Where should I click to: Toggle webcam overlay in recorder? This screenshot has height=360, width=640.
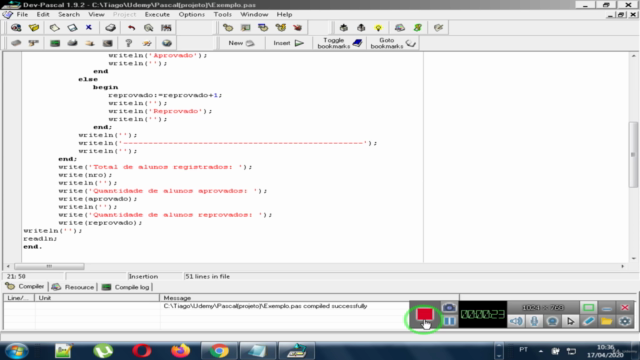tap(552, 321)
